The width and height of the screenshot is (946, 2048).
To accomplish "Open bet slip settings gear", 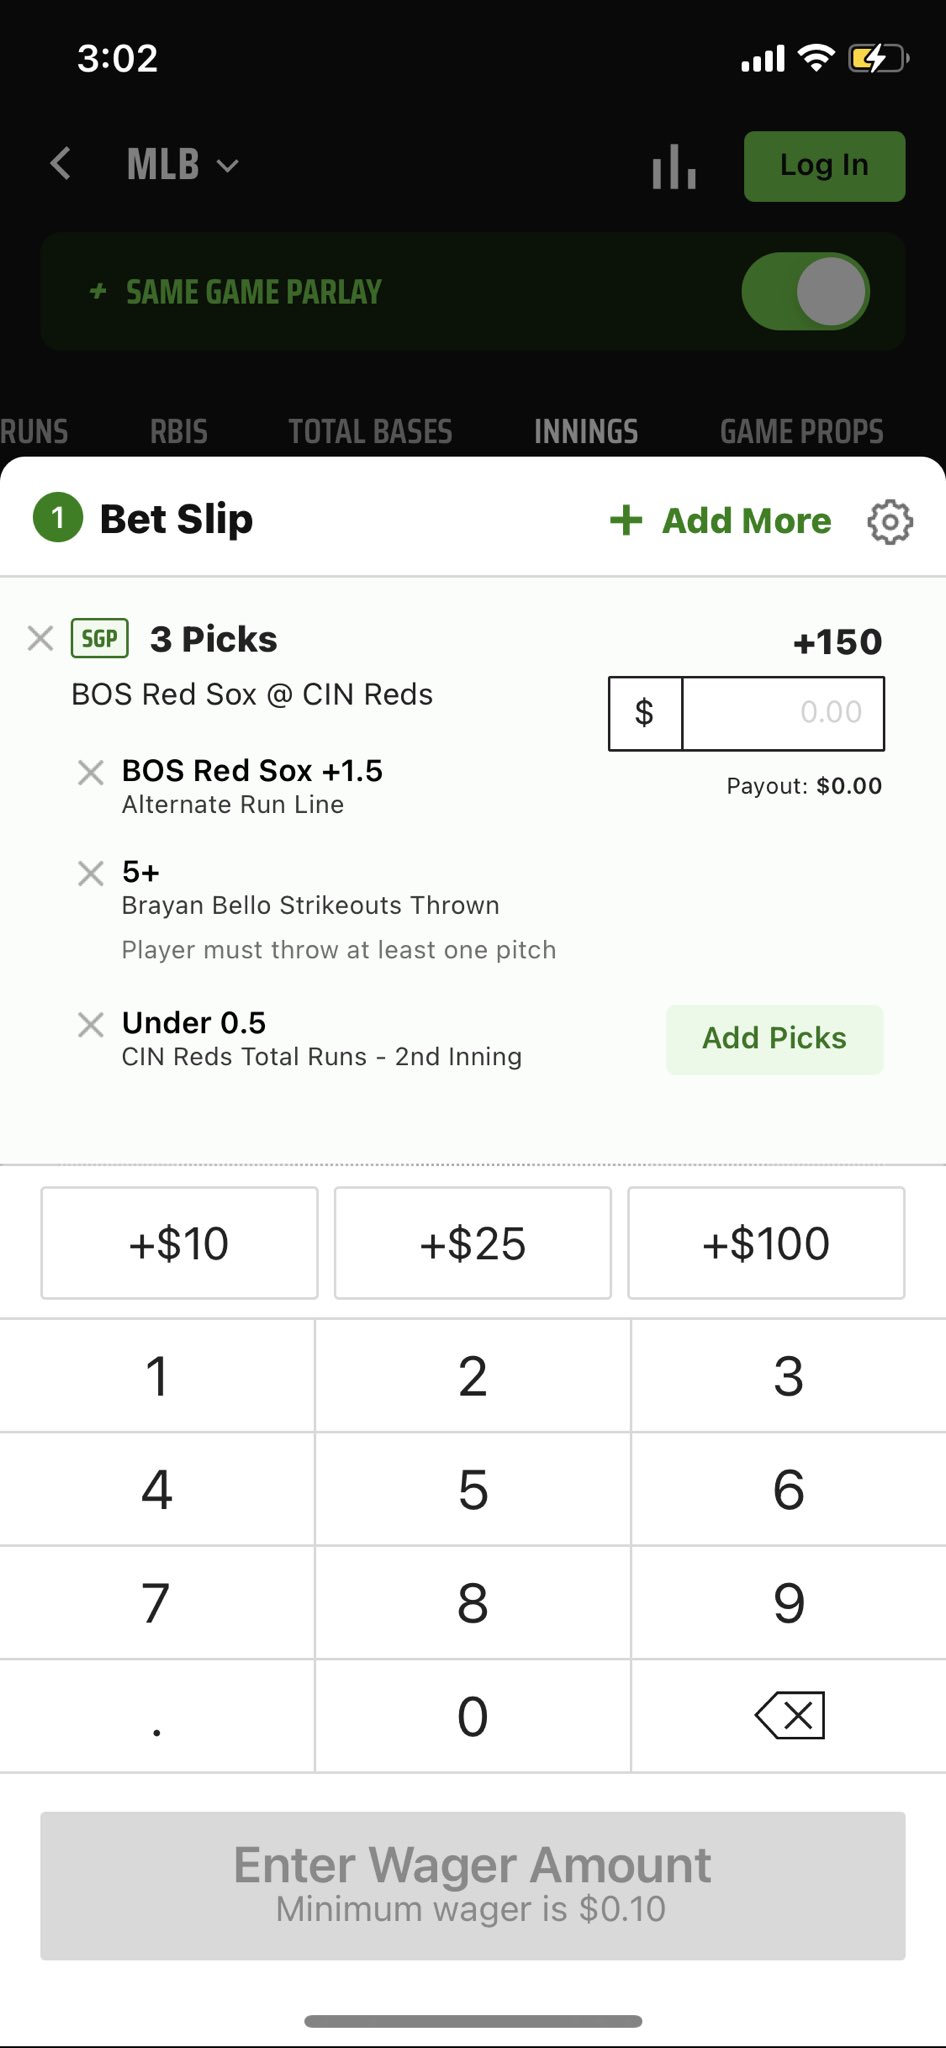I will pos(889,521).
